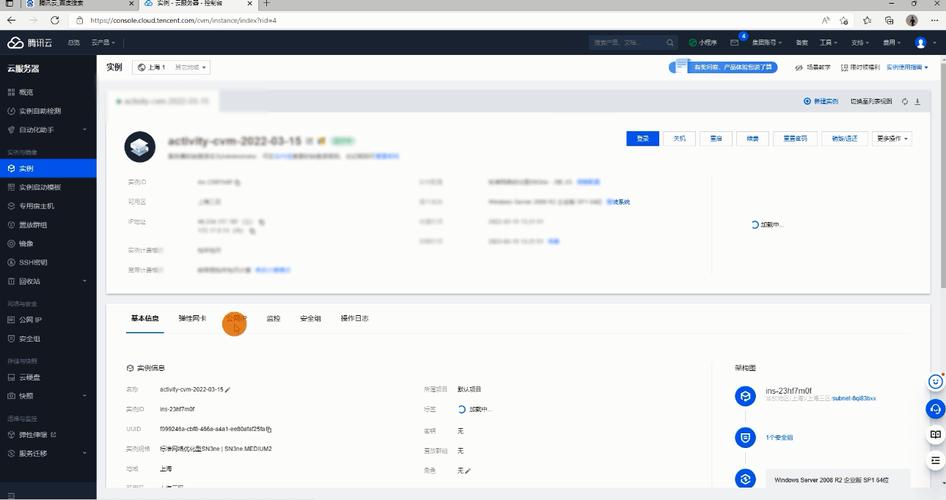Viewport: 946px width, 500px height.
Task: Open the 费用 dropdown menu
Action: 892,43
